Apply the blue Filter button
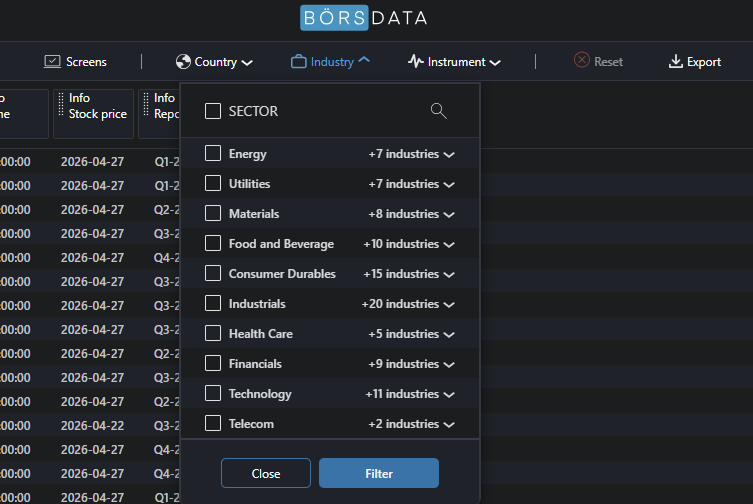 point(379,473)
